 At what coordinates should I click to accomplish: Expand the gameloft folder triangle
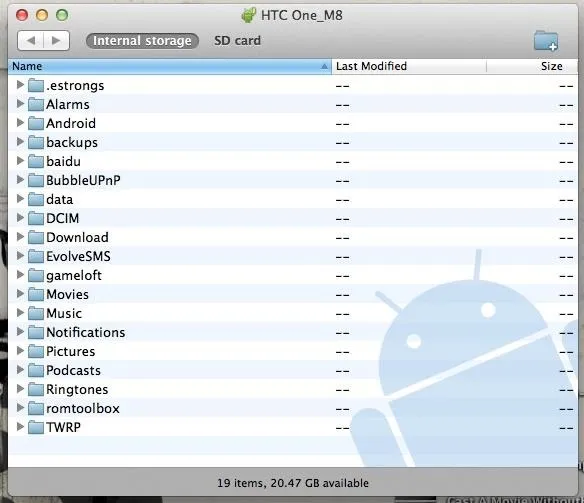20,275
